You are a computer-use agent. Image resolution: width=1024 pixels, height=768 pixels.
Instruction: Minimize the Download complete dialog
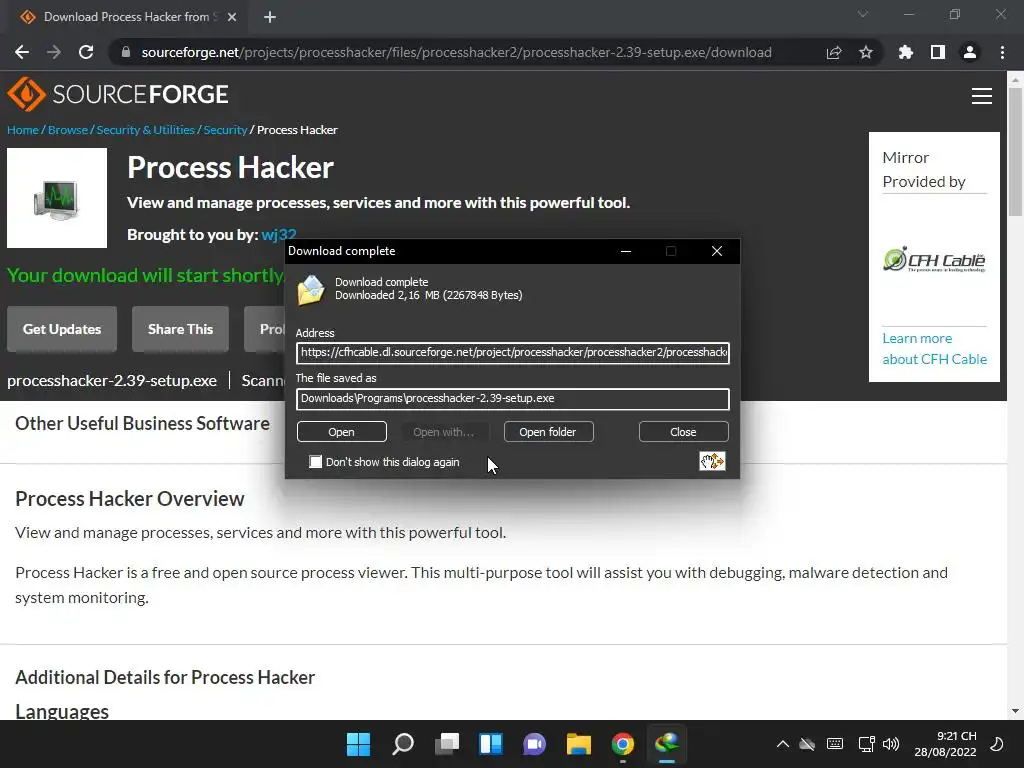(626, 251)
